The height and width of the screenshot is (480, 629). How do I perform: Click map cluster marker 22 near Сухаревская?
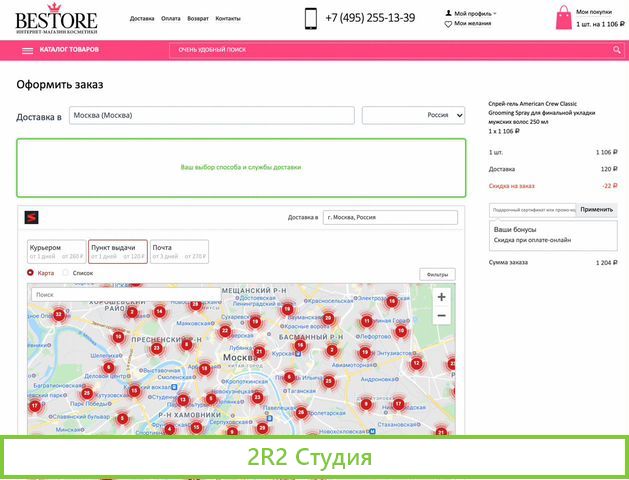point(225,331)
